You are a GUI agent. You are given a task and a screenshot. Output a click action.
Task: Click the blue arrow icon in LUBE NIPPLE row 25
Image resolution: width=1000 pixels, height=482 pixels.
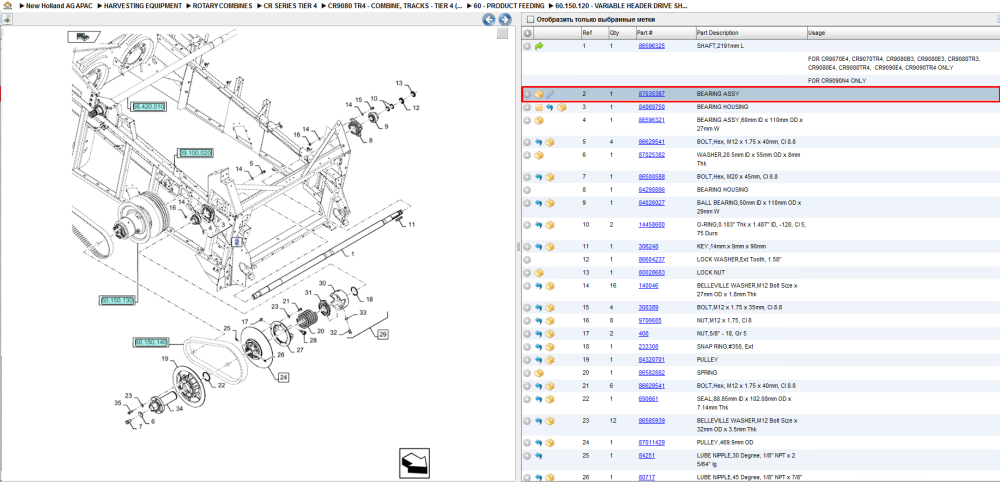click(x=539, y=456)
